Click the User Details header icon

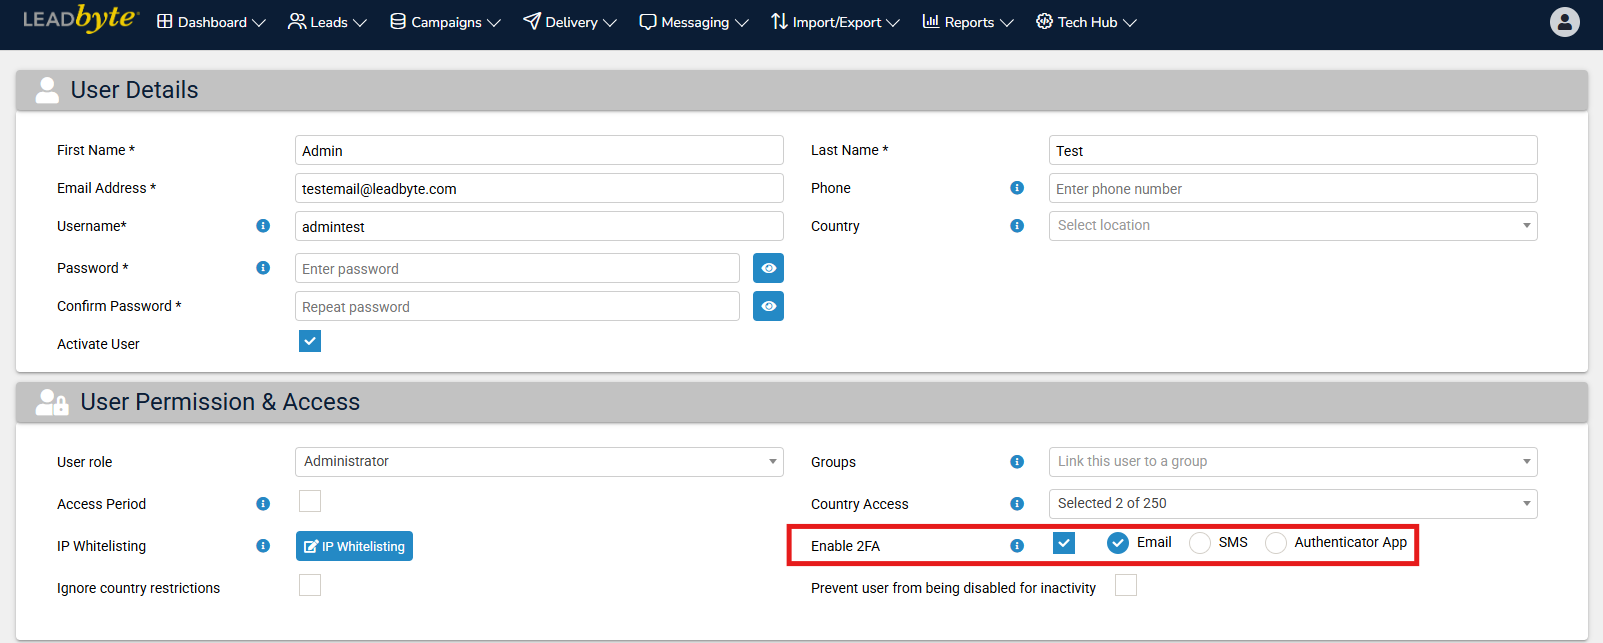pyautogui.click(x=47, y=90)
